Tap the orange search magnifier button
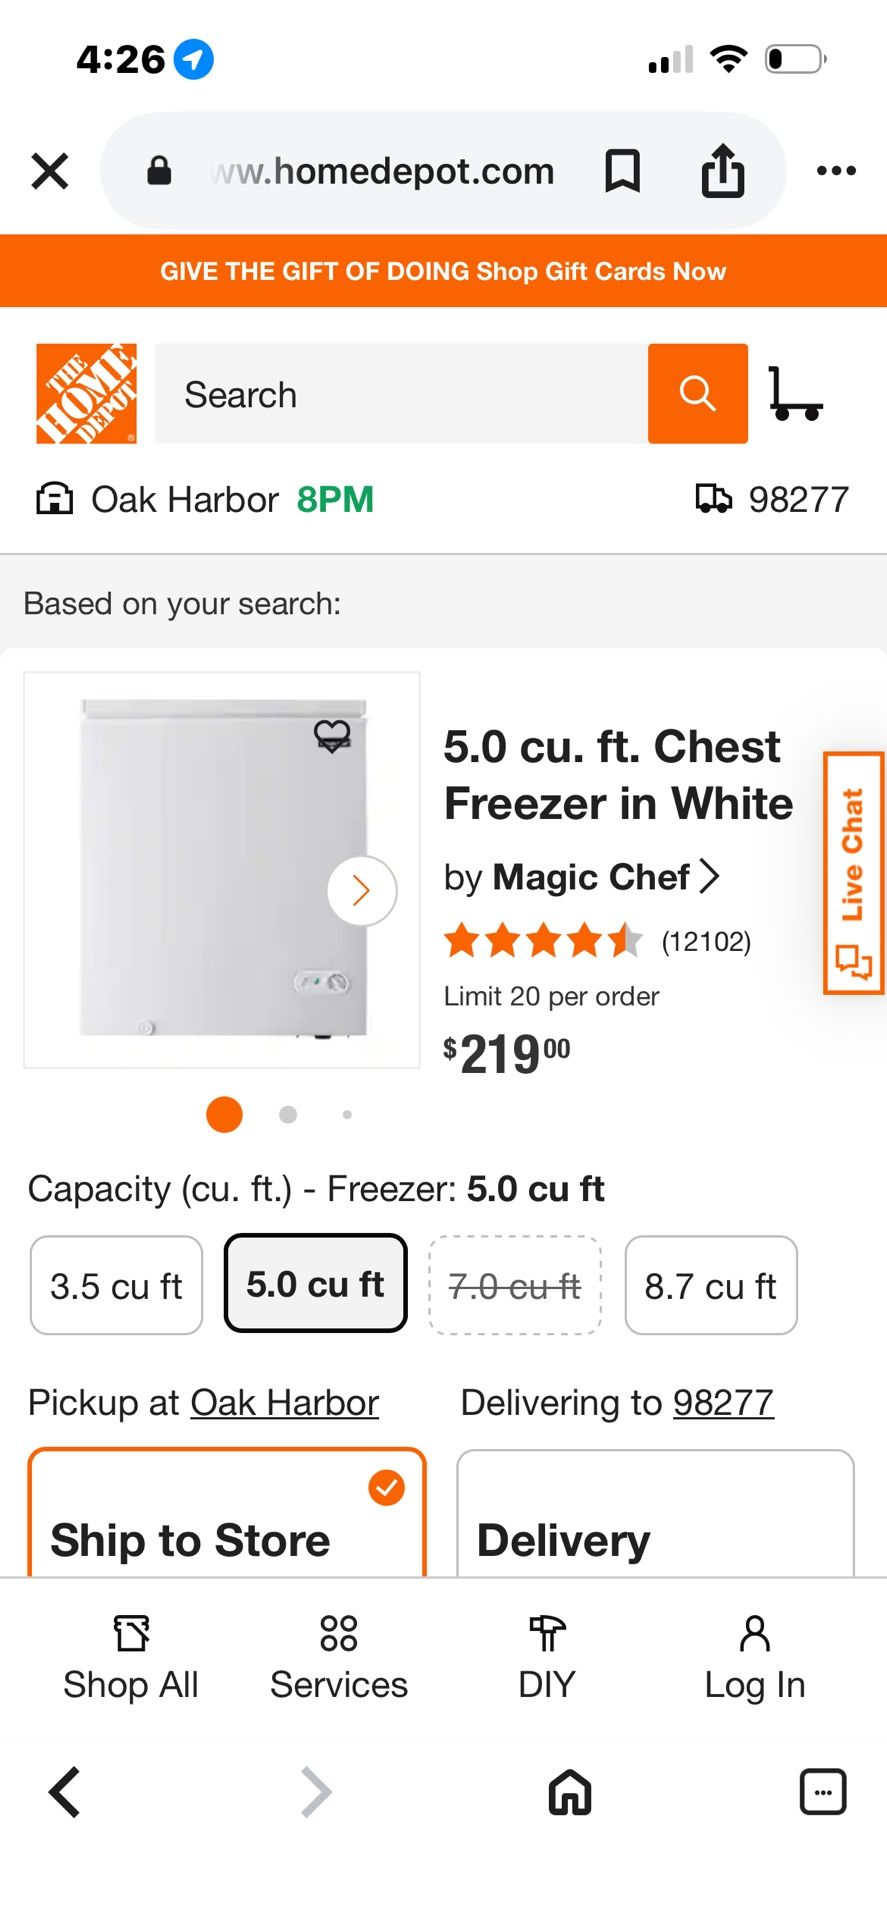Image resolution: width=887 pixels, height=1920 pixels. coord(697,394)
